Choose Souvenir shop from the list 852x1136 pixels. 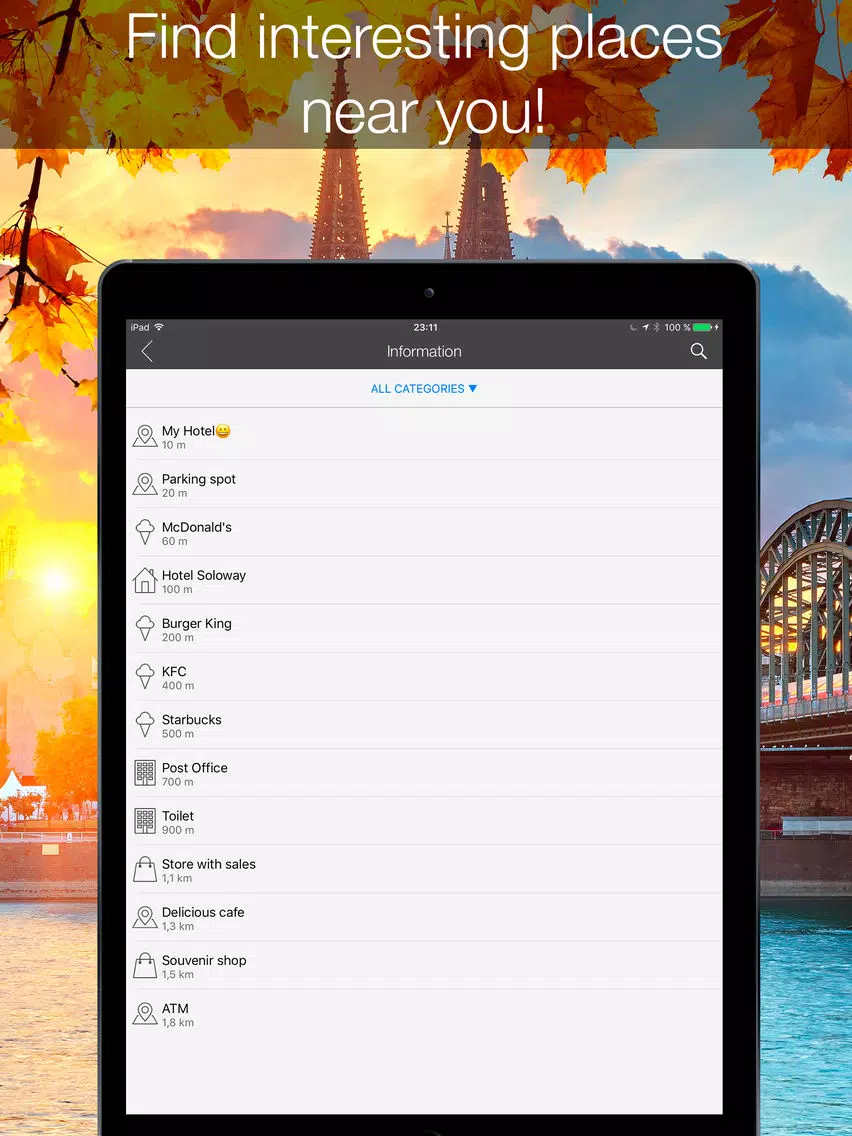424,965
